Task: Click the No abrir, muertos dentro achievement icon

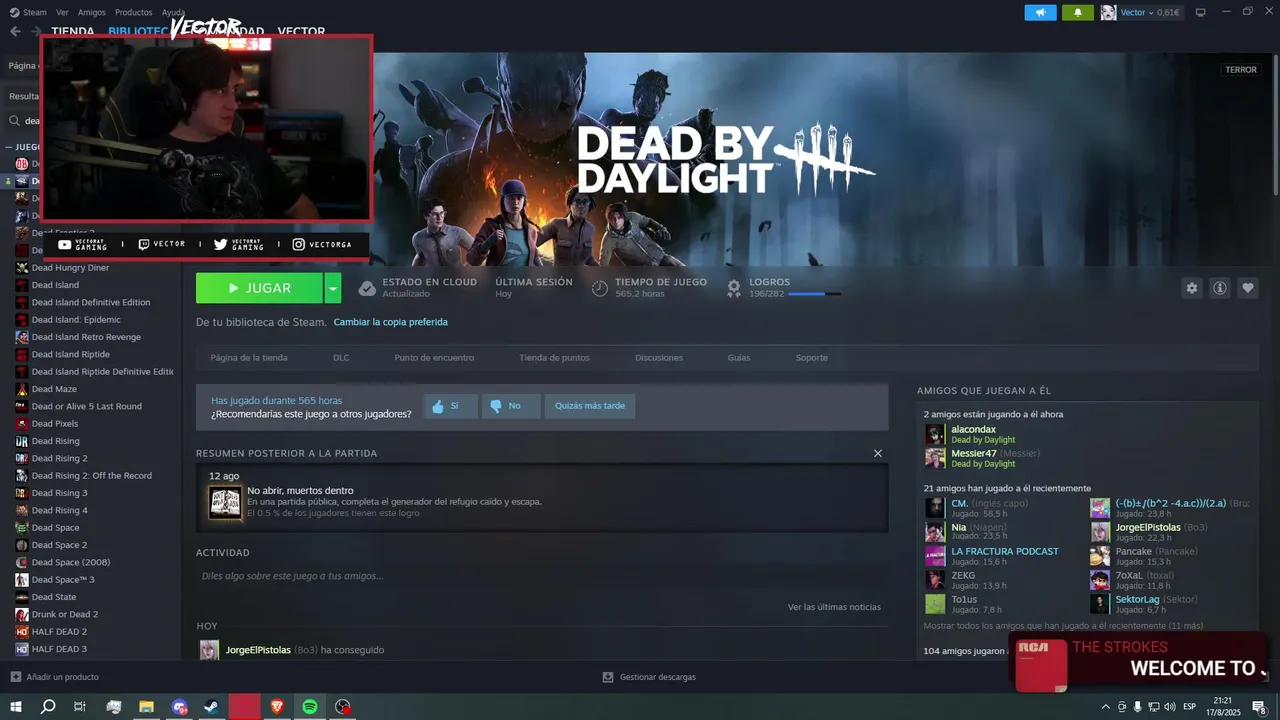Action: click(225, 502)
